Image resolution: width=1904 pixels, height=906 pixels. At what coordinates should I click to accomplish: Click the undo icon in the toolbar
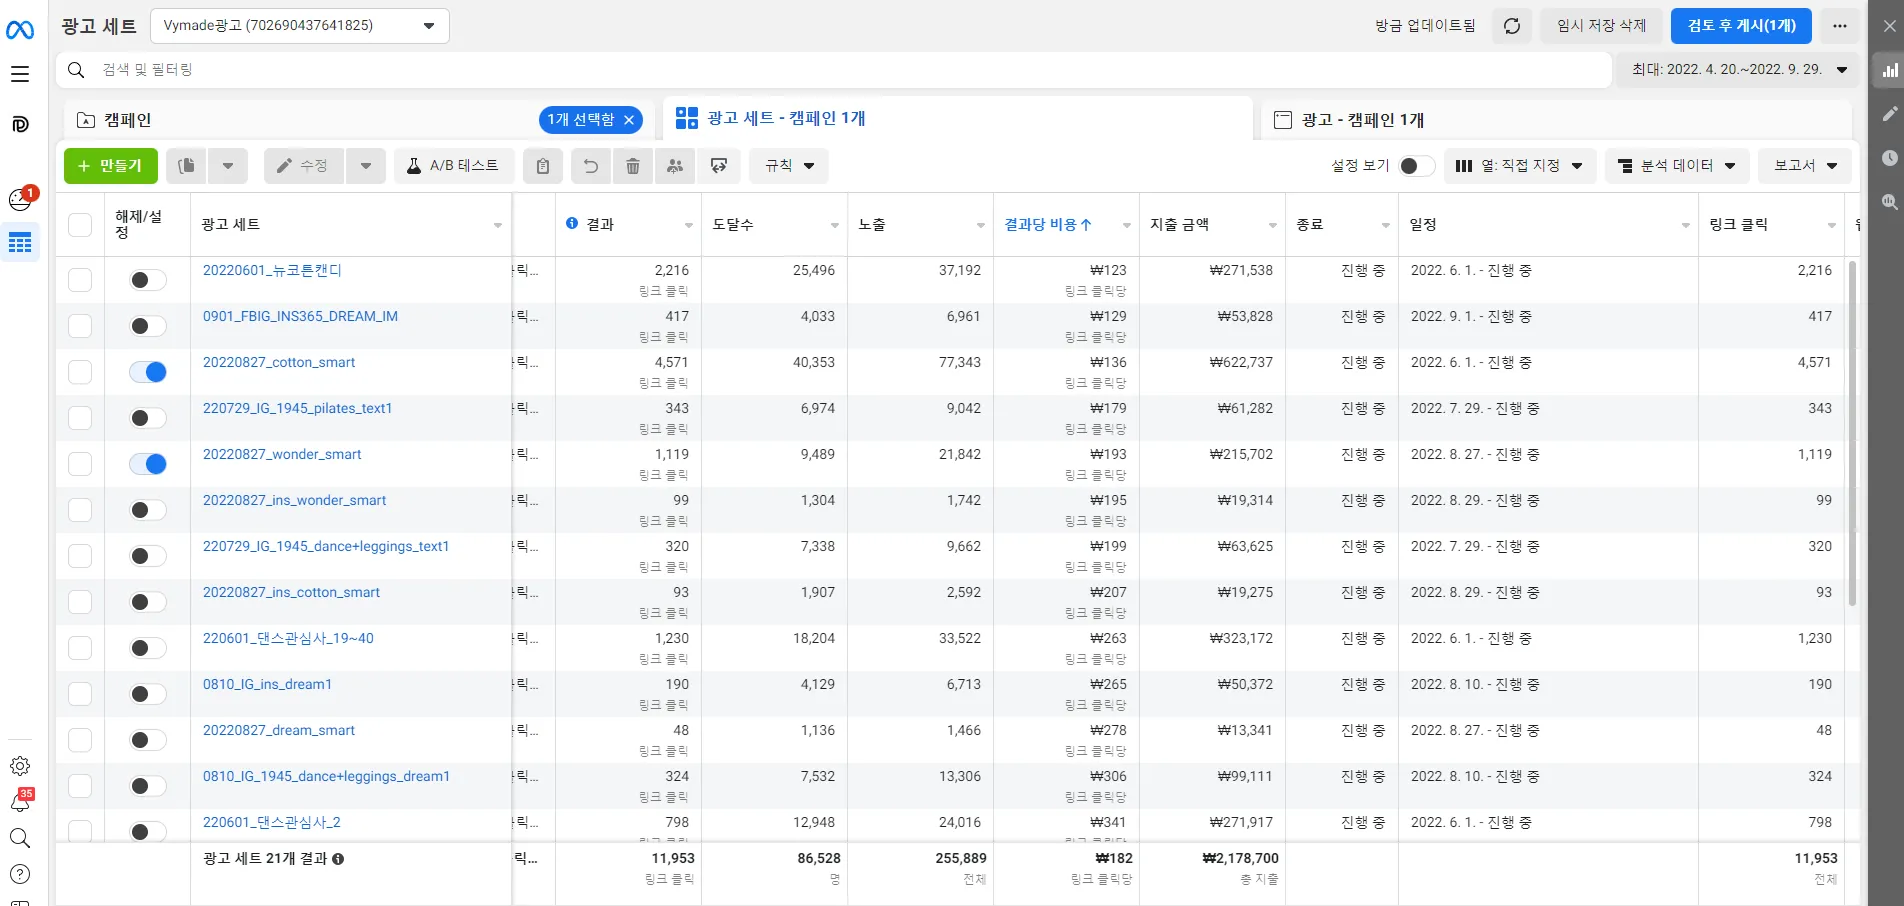pos(590,166)
